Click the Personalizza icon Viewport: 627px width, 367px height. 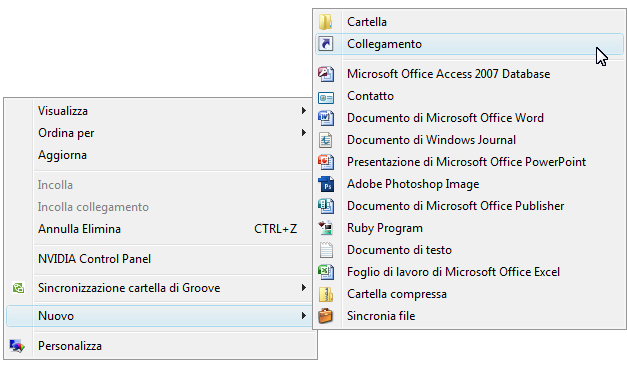tap(17, 346)
